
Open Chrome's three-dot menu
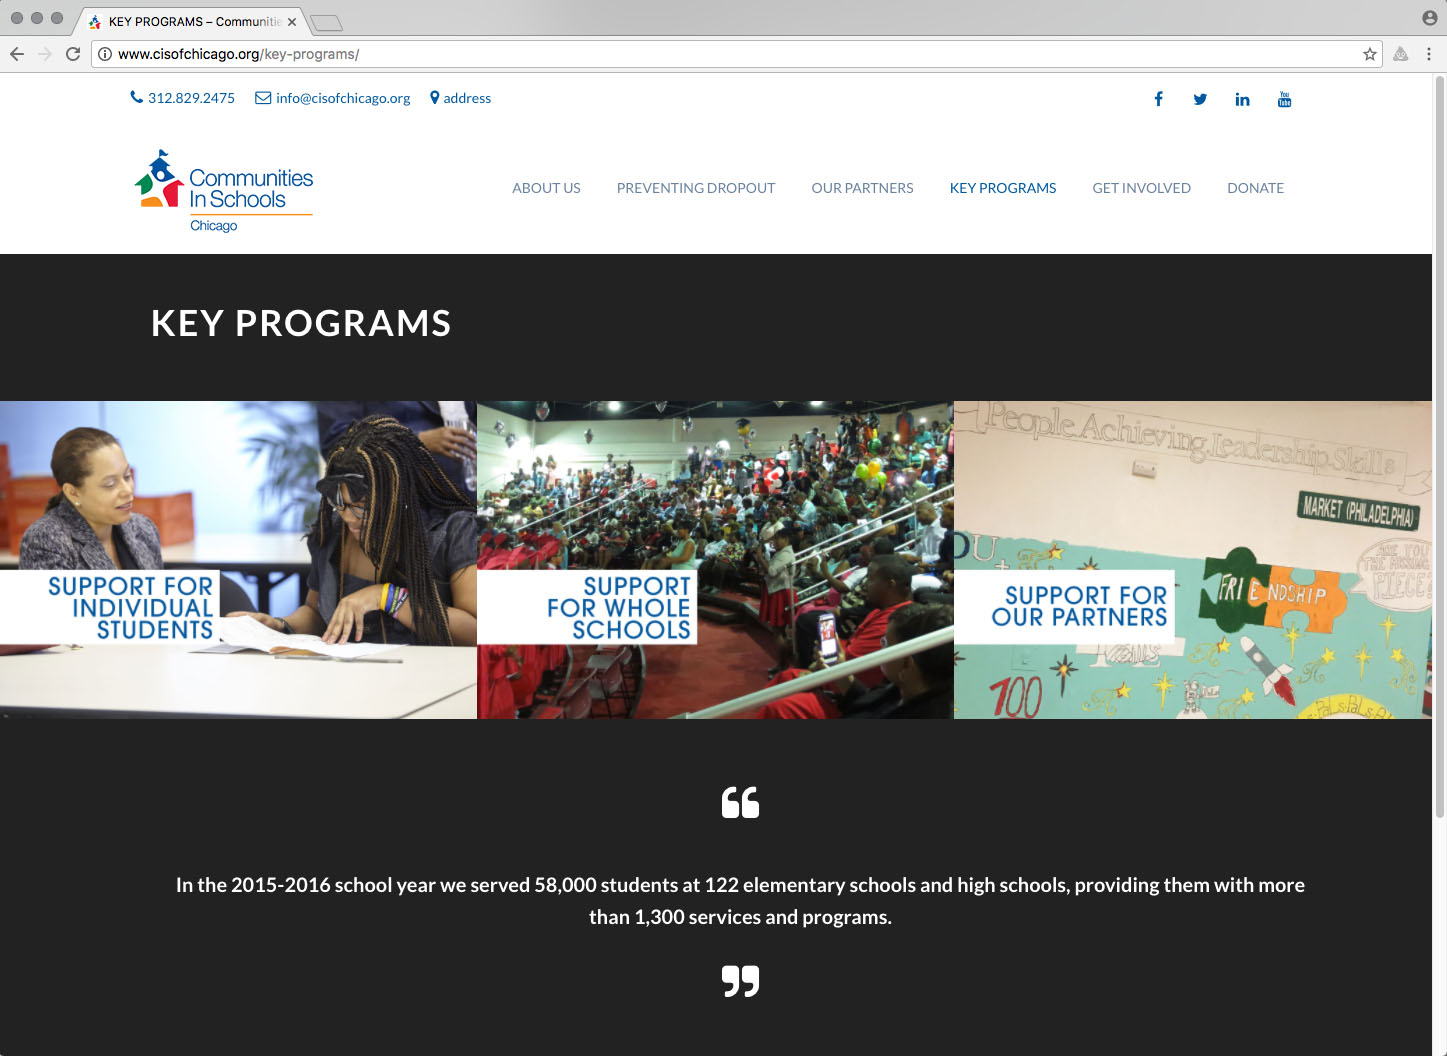tap(1428, 54)
